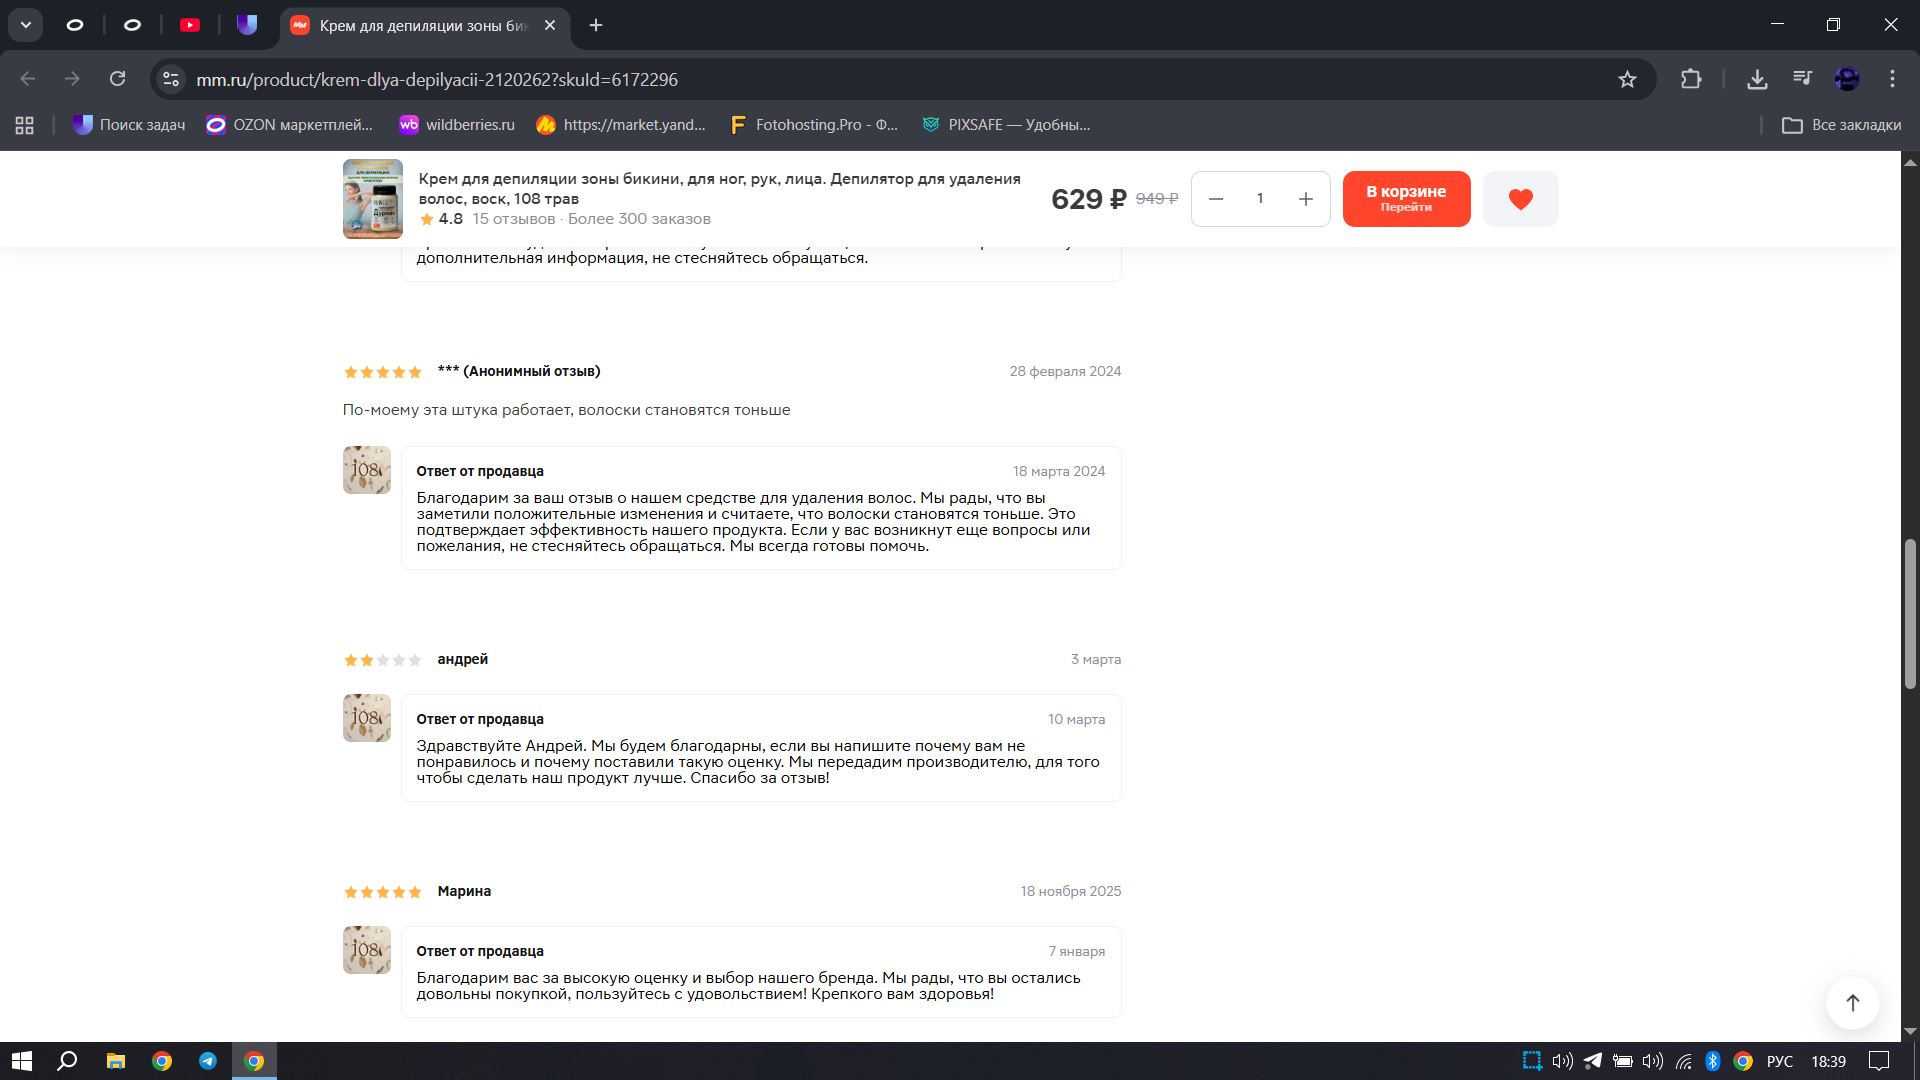This screenshot has width=1920, height=1080.
Task: Open Chrome three-dot menu
Action: pos(1892,79)
